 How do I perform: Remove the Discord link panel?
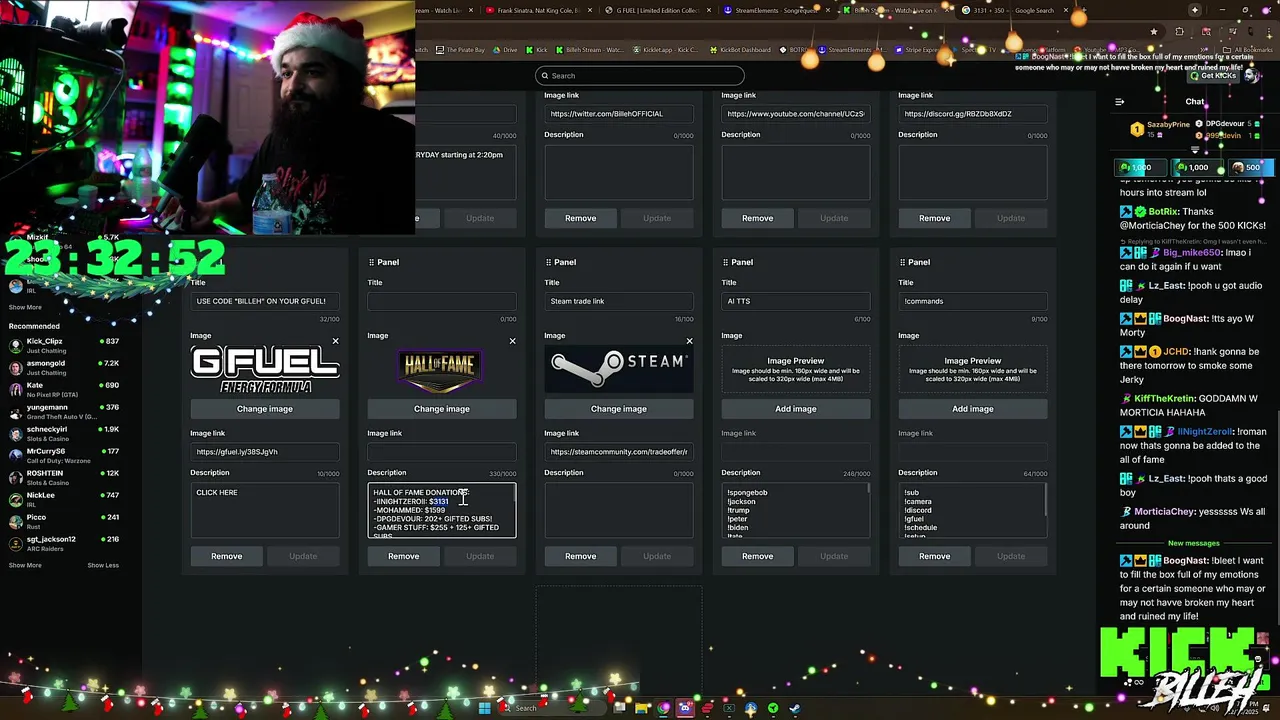point(934,218)
